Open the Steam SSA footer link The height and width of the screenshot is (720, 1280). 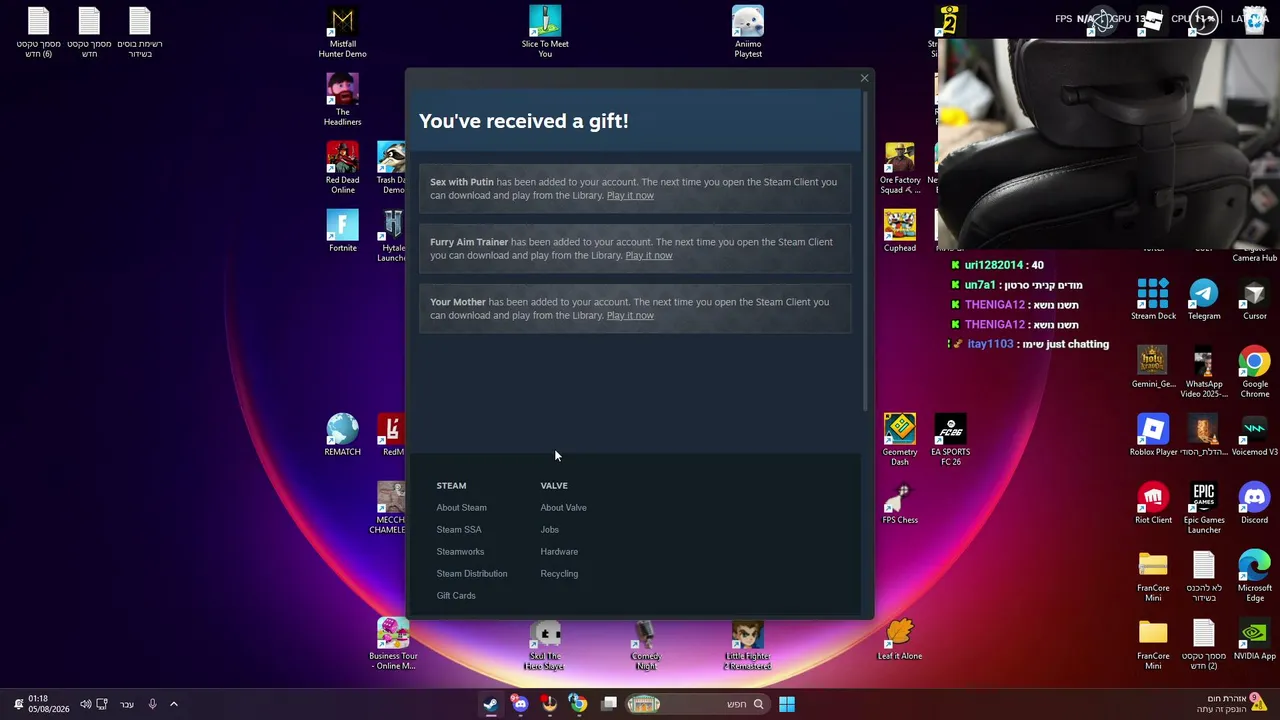pyautogui.click(x=459, y=530)
